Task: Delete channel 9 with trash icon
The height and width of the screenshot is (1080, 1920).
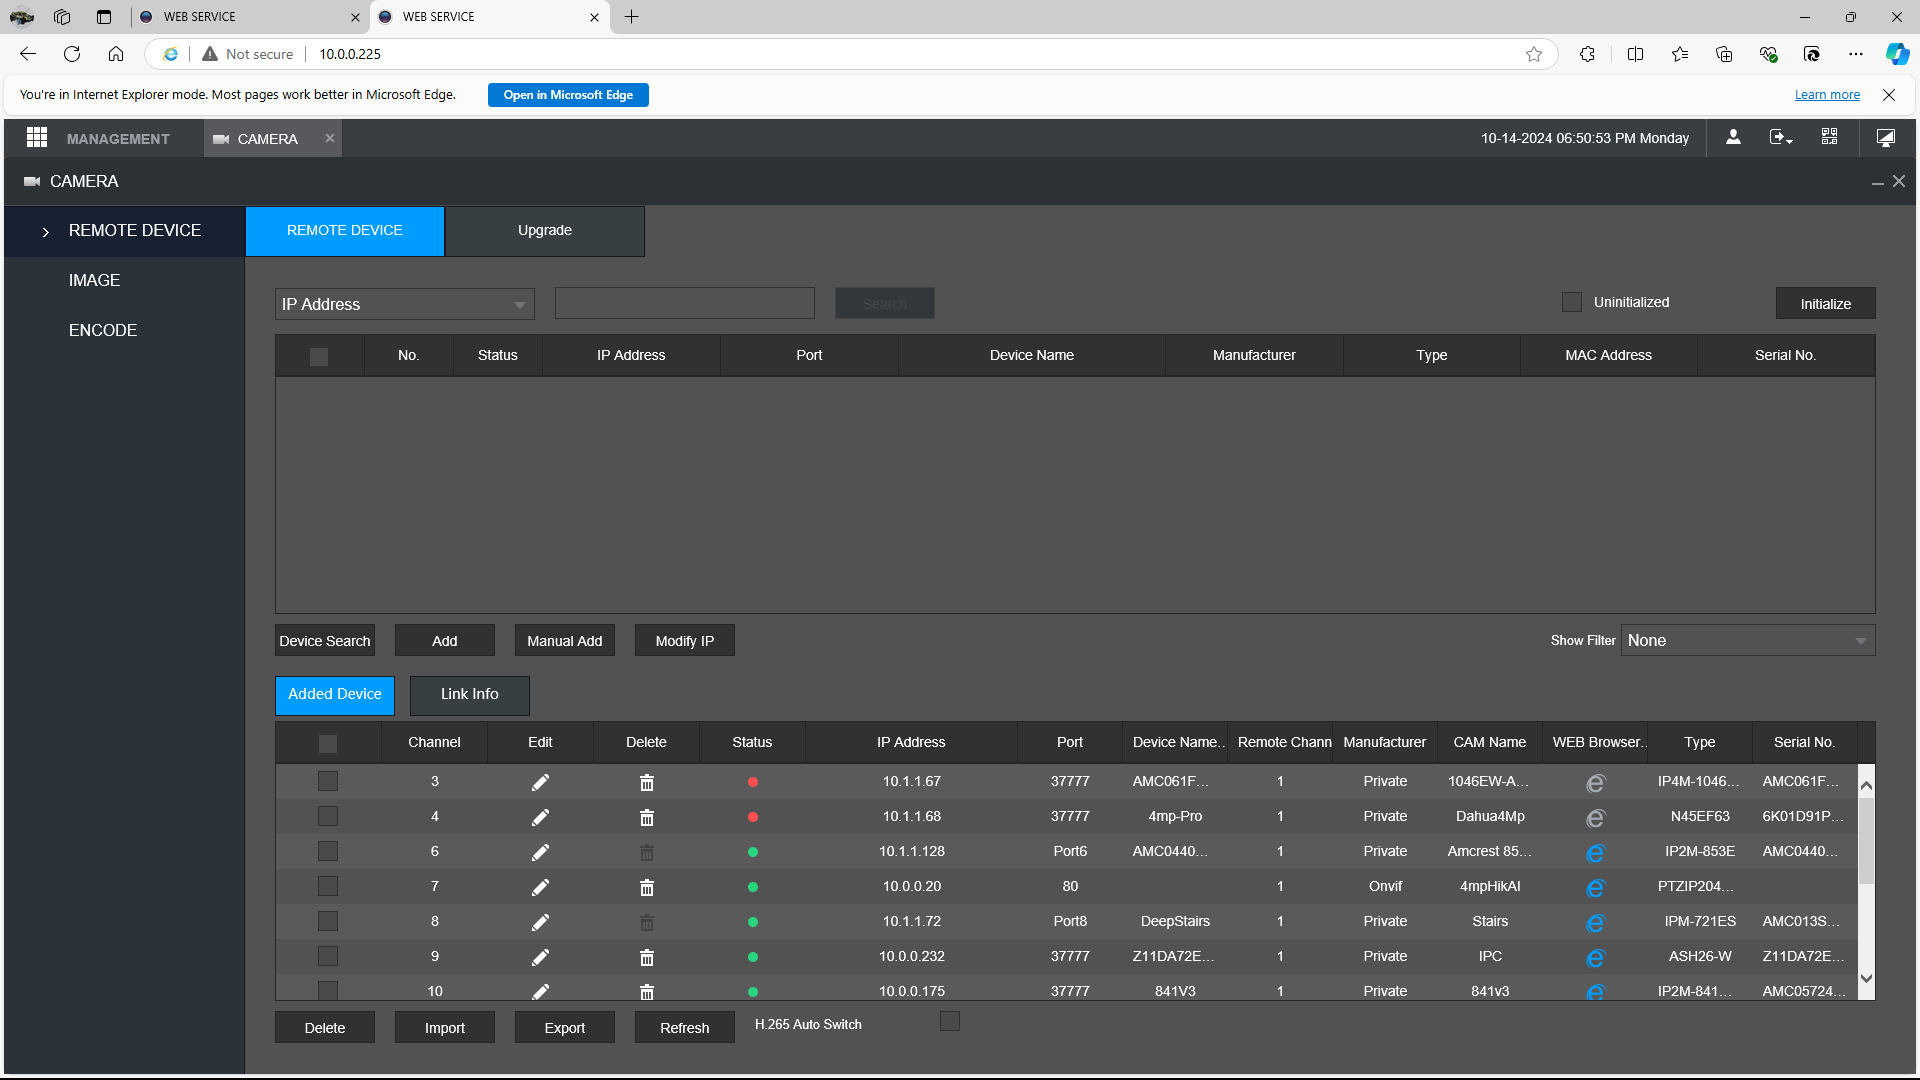Action: point(647,957)
